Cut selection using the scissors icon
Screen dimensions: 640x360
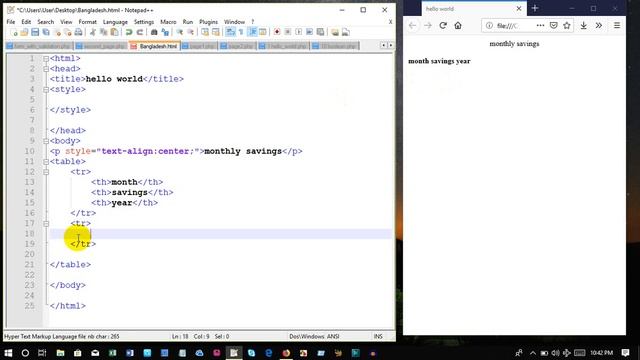pyautogui.click(x=93, y=32)
